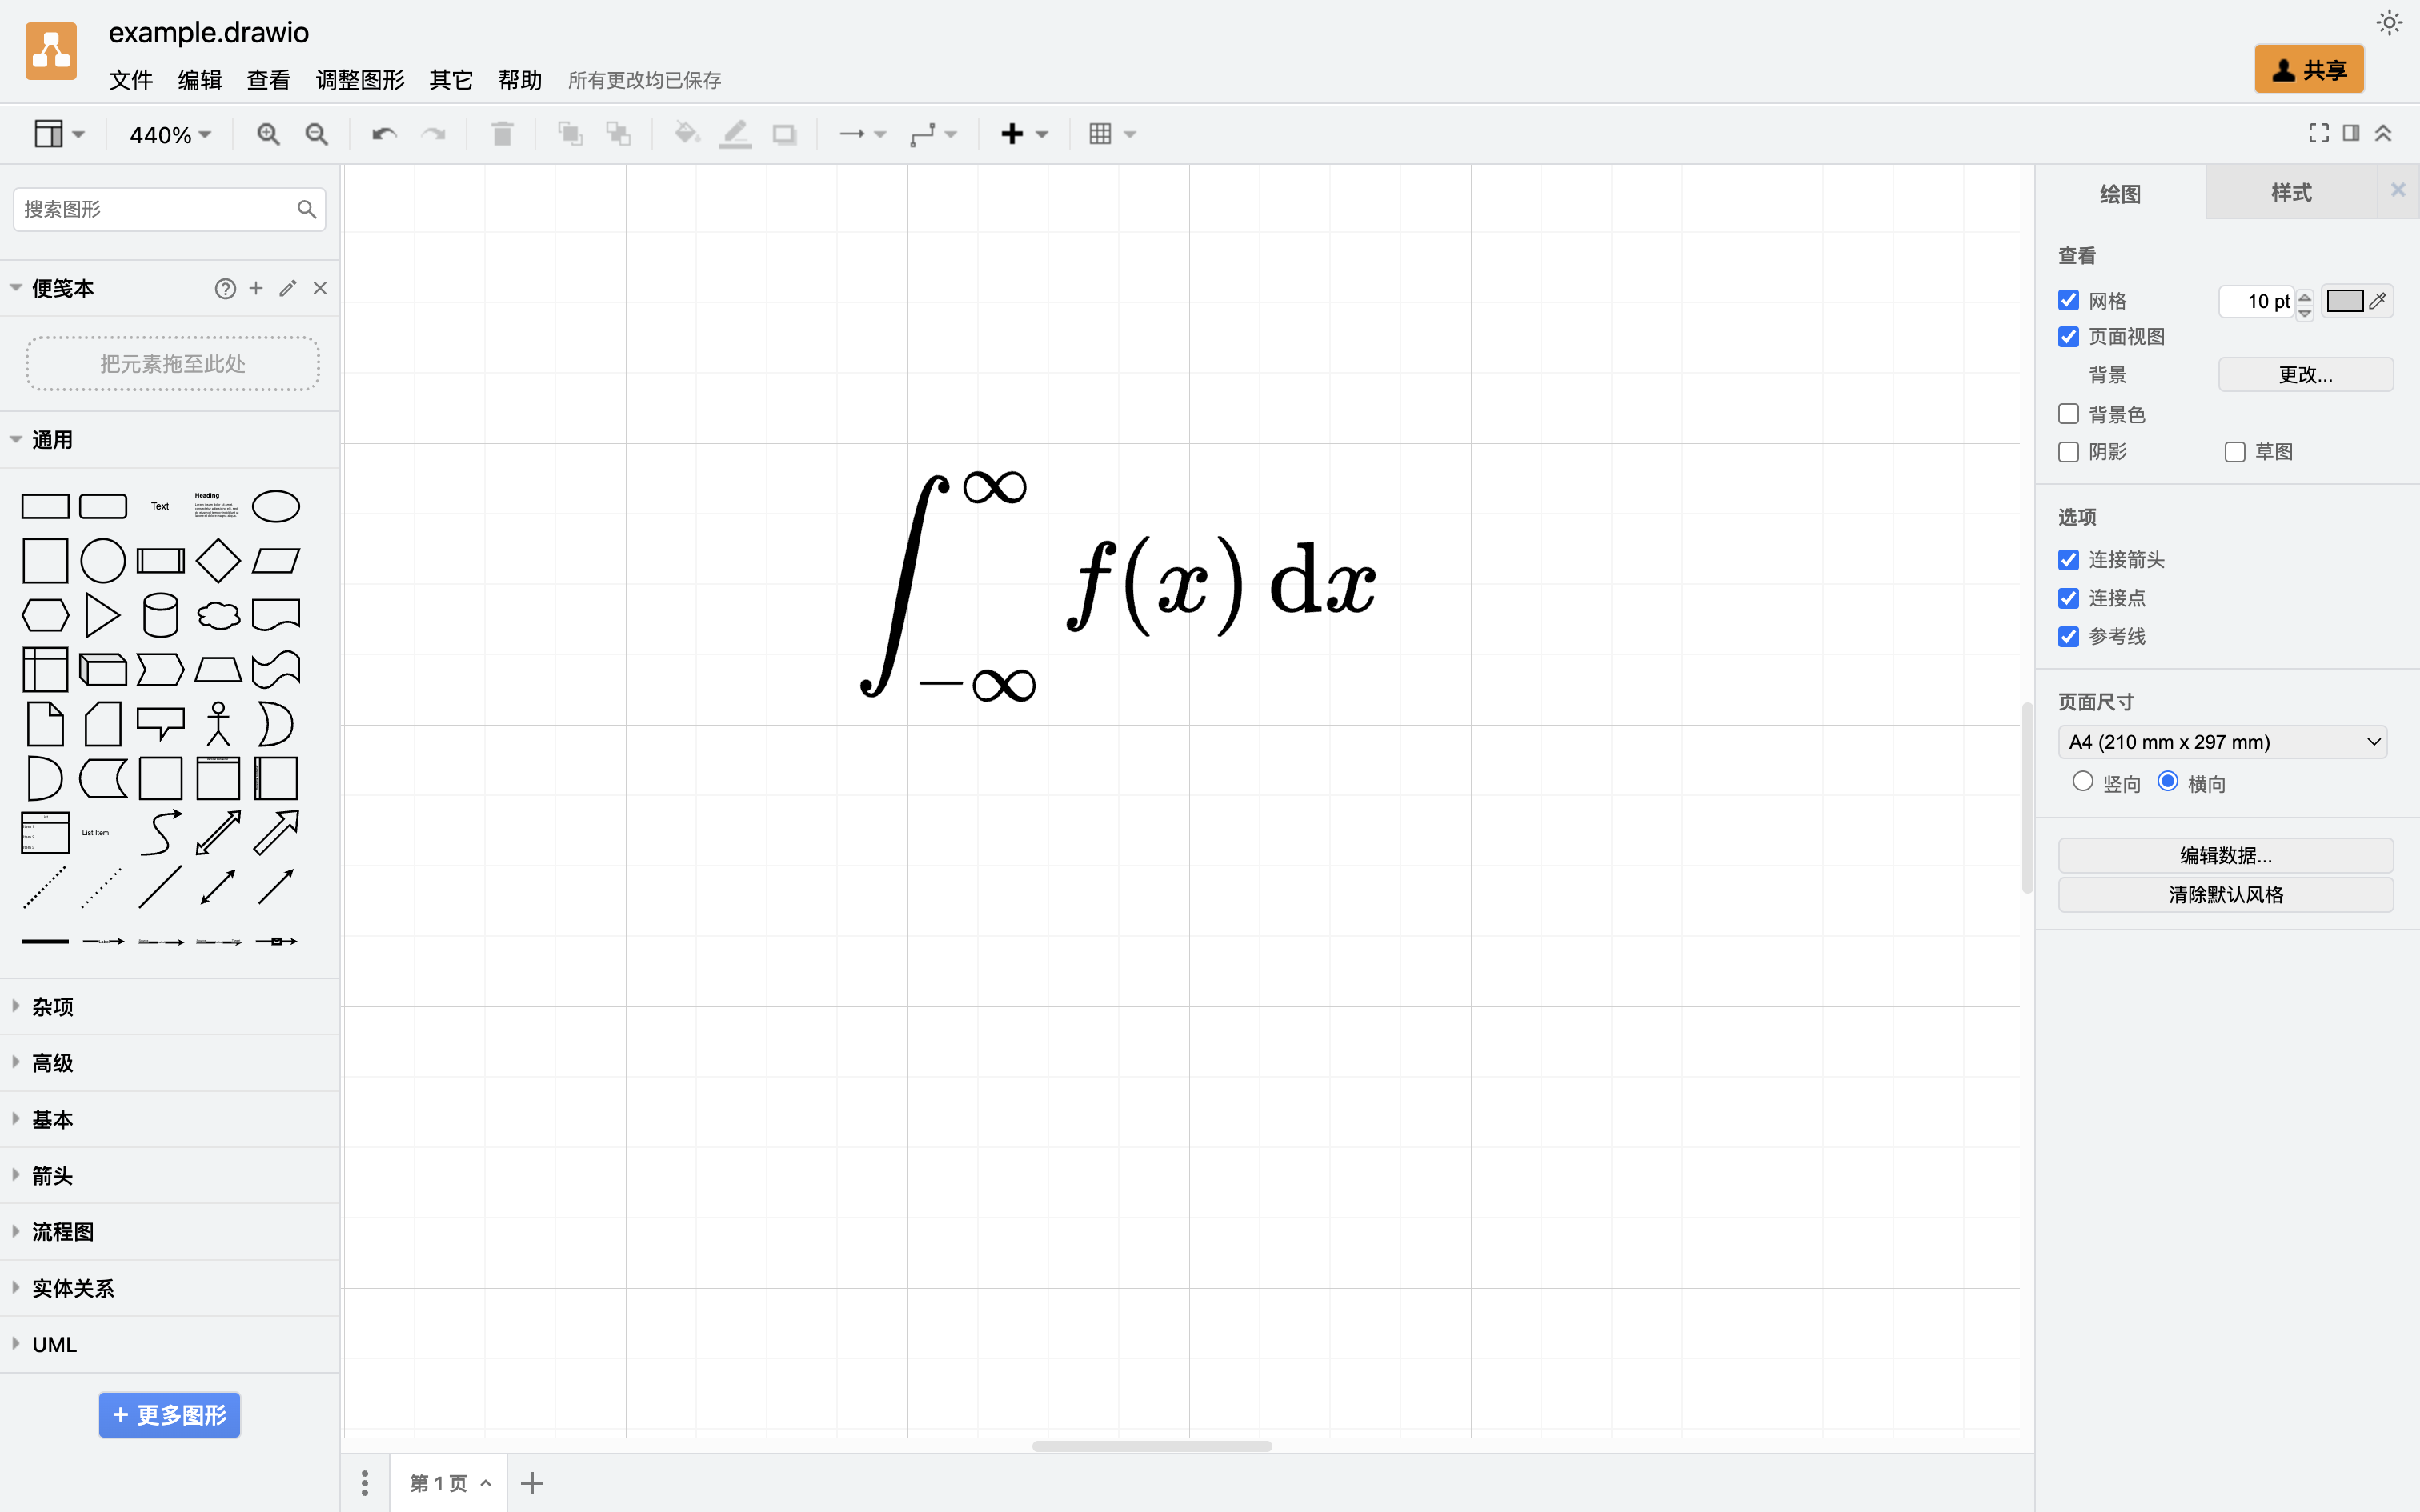Select the 竖向 portrait radio button
The image size is (2420, 1512).
coord(2082,782)
